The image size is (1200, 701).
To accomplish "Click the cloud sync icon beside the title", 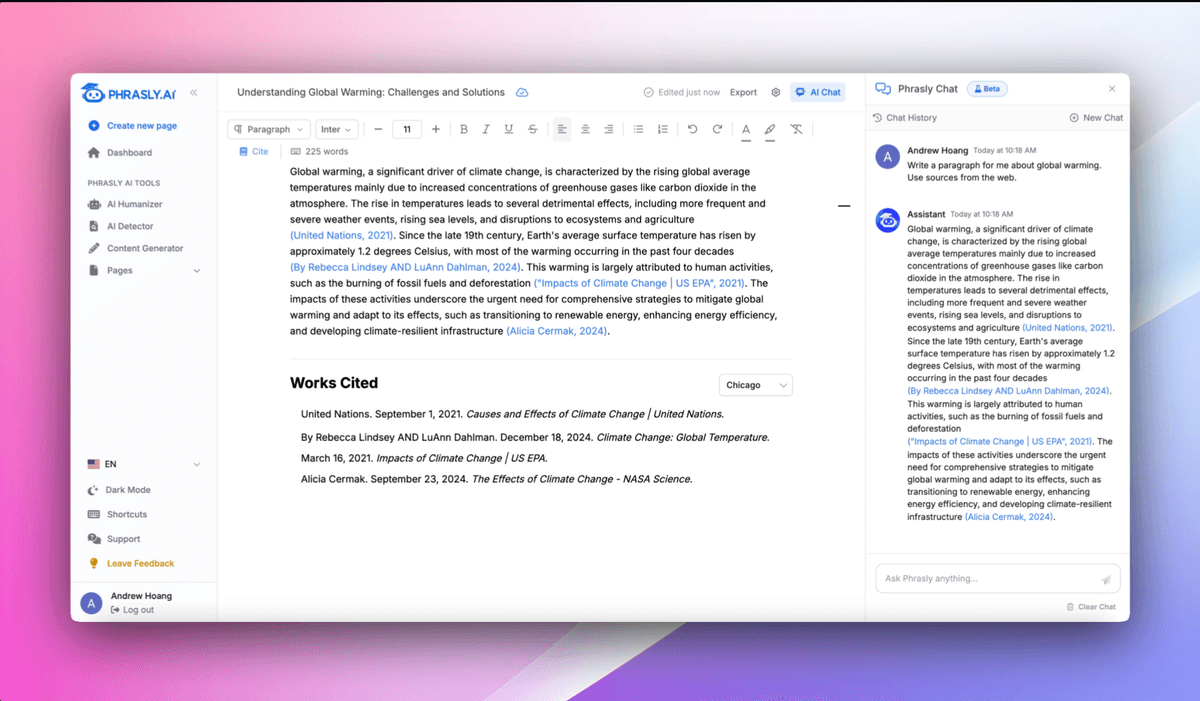I will 522,92.
